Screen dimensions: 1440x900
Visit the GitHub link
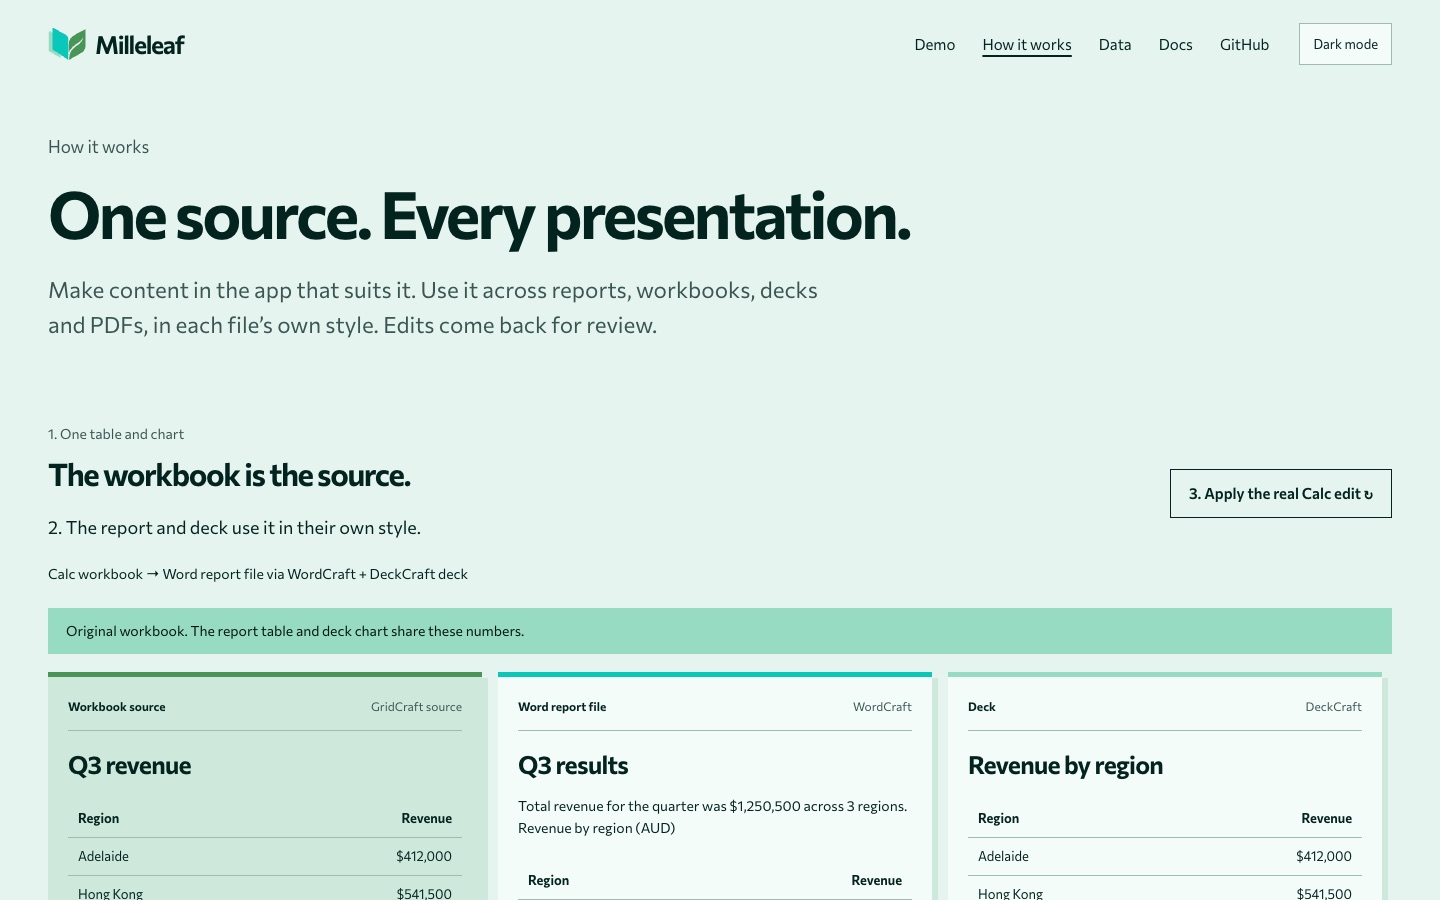[1244, 44]
